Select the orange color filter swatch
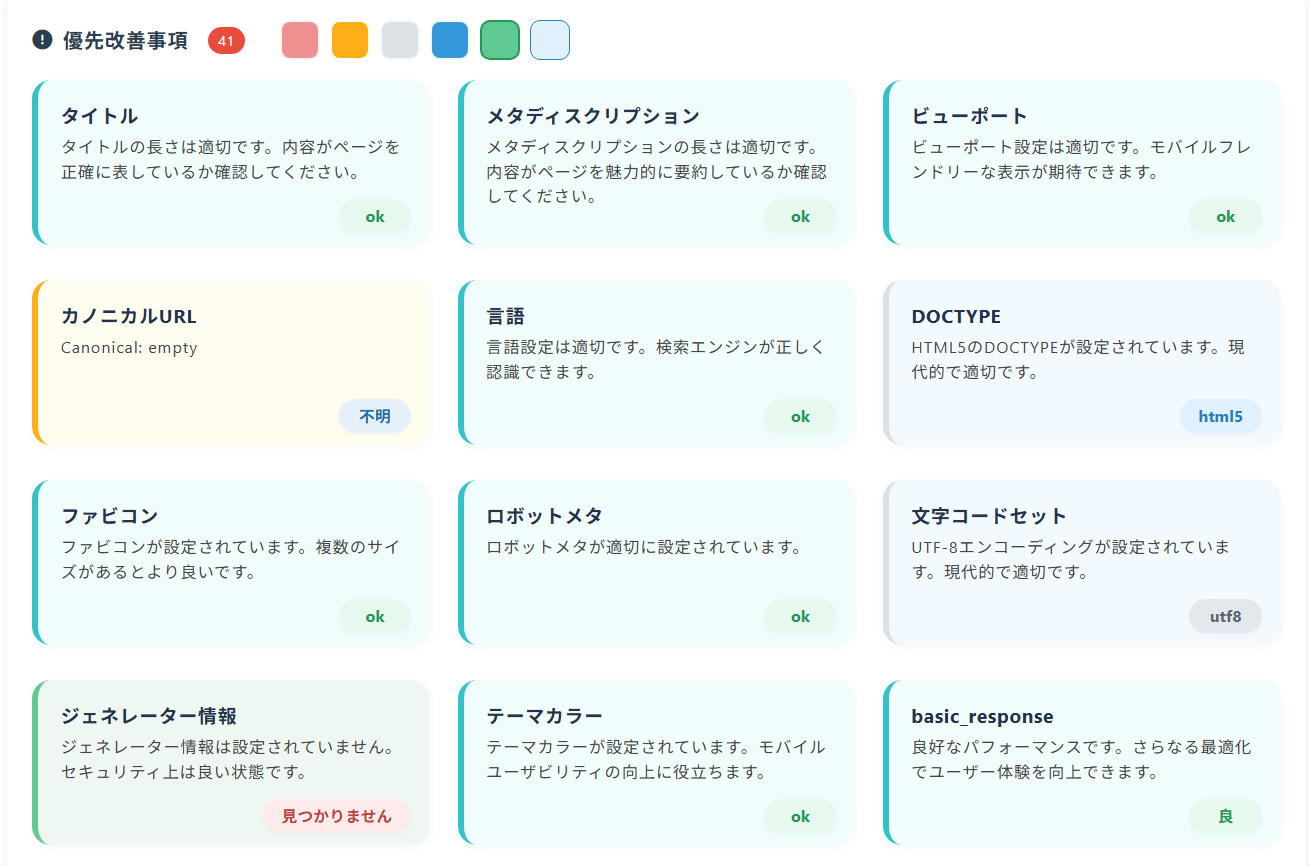Screen dimensions: 1310x866 pos(350,40)
